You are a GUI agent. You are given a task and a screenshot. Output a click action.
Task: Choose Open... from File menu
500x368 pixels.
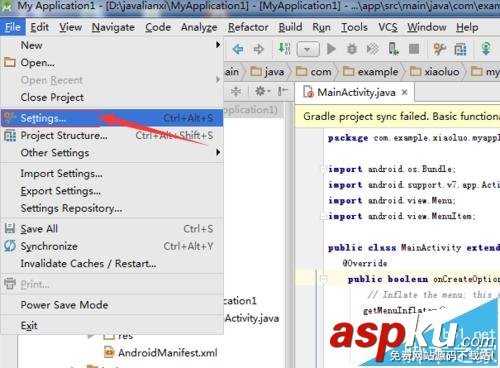point(112,63)
